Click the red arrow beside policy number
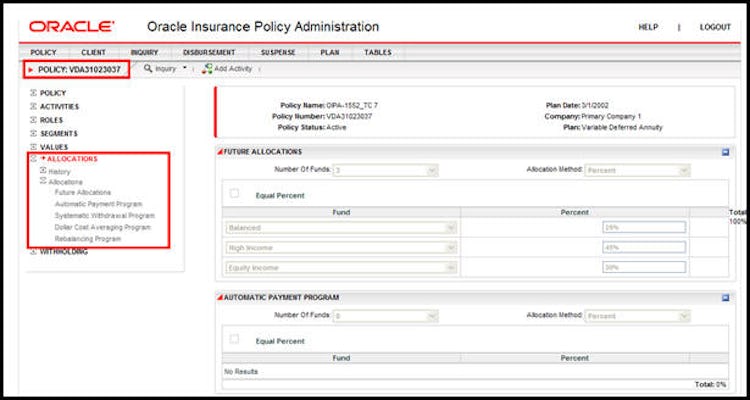 [31, 70]
